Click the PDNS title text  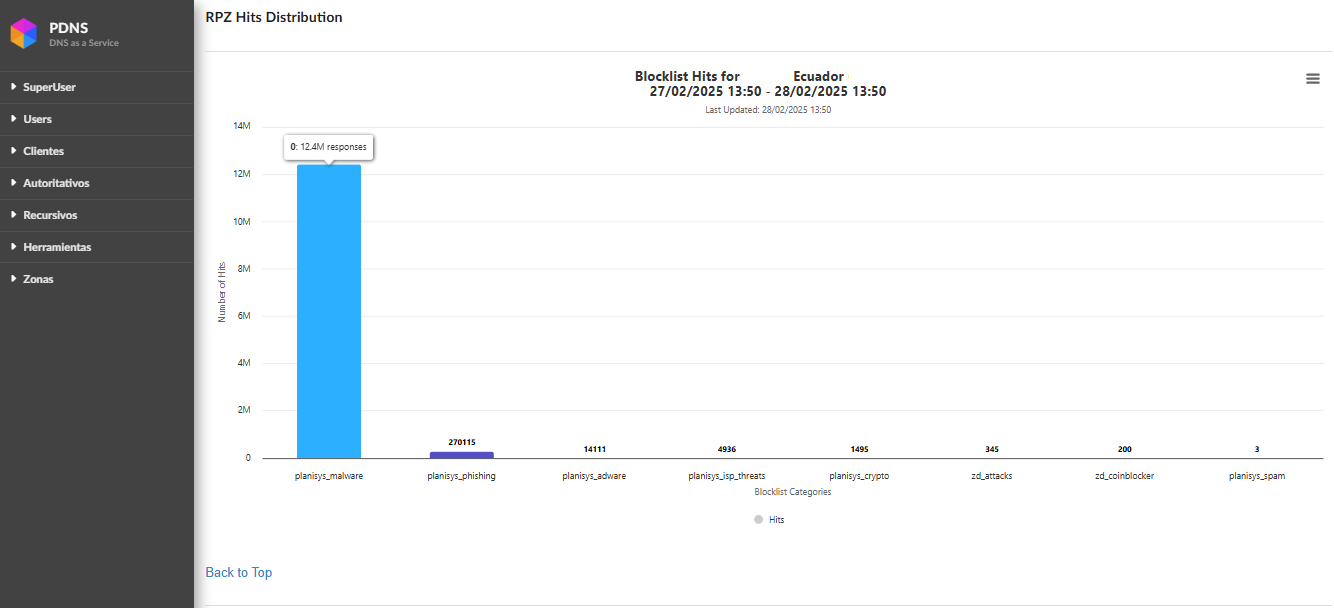click(x=69, y=28)
